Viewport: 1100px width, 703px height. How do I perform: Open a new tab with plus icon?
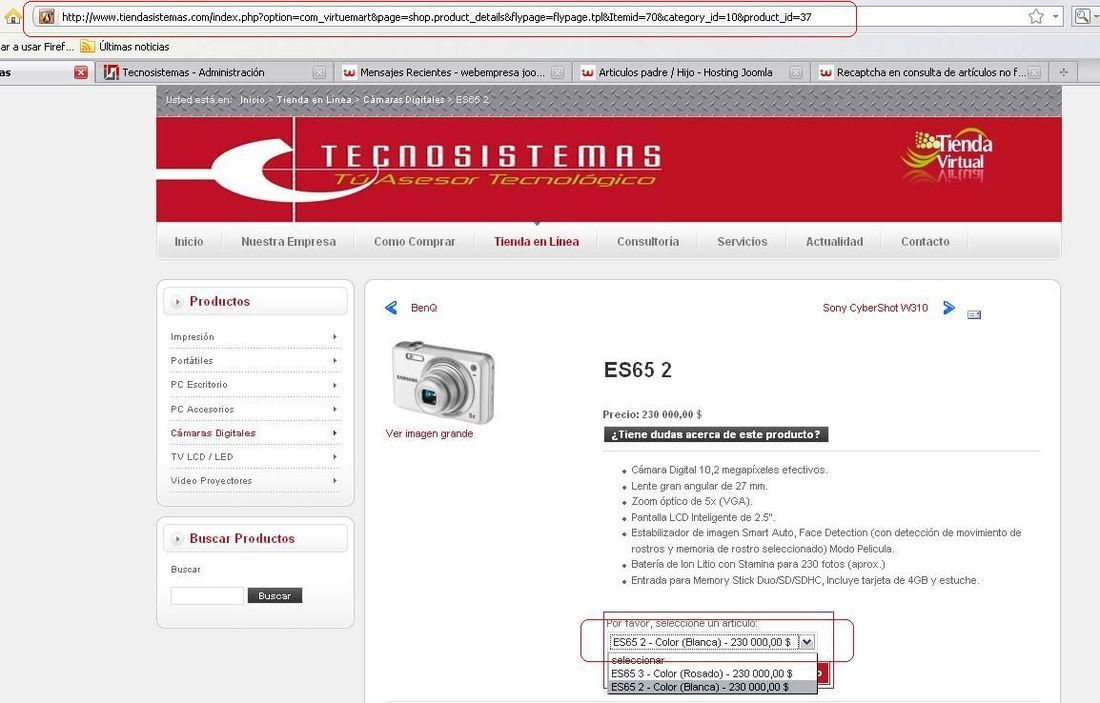(x=1064, y=72)
